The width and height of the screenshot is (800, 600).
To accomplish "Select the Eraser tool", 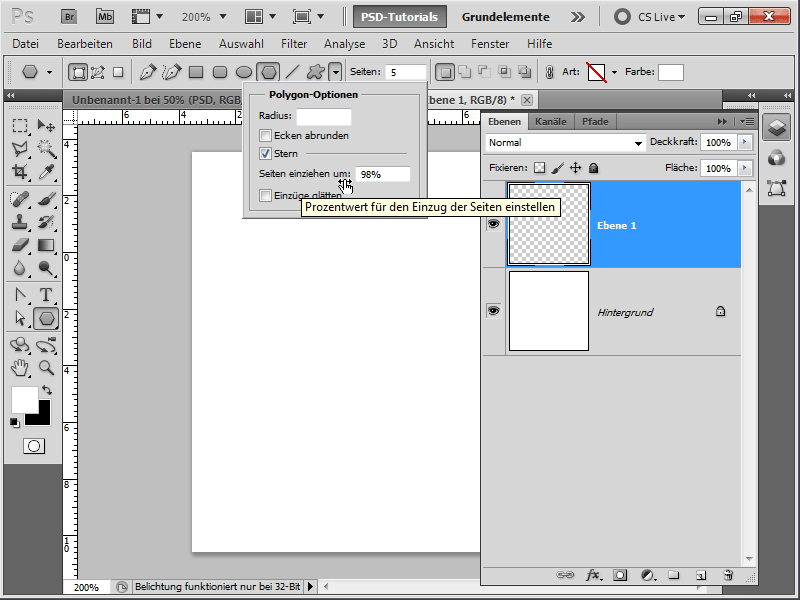I will pos(20,245).
